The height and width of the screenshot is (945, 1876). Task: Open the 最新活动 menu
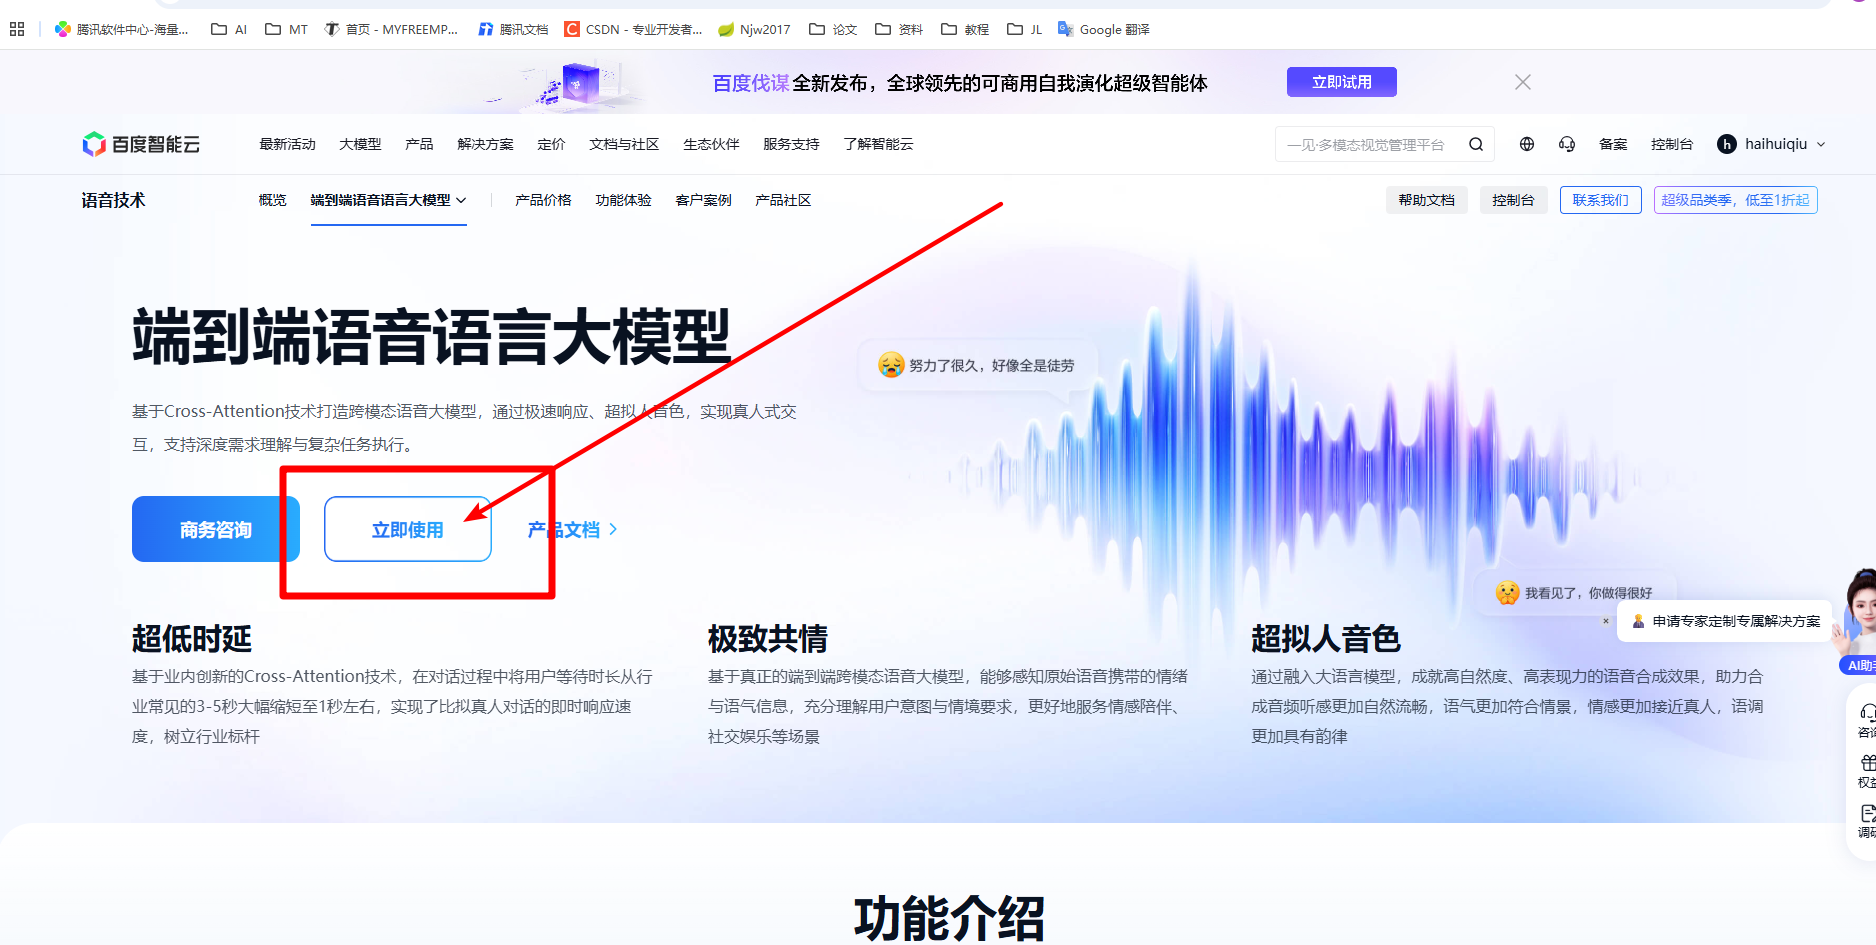point(287,144)
